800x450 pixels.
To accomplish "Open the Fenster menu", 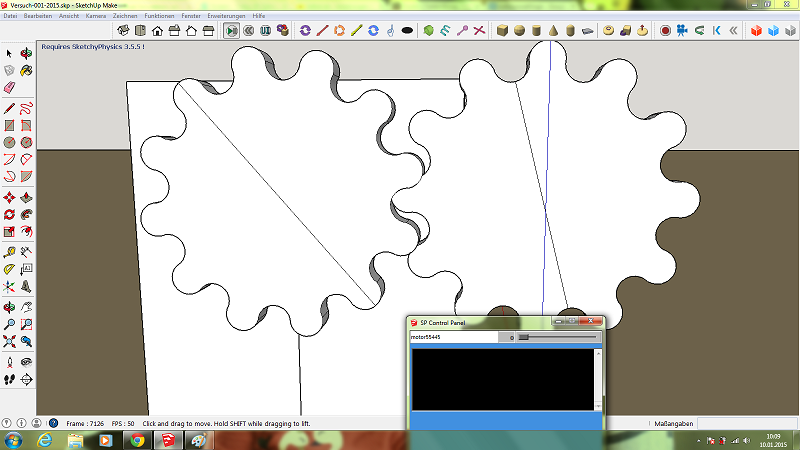I will 191,17.
